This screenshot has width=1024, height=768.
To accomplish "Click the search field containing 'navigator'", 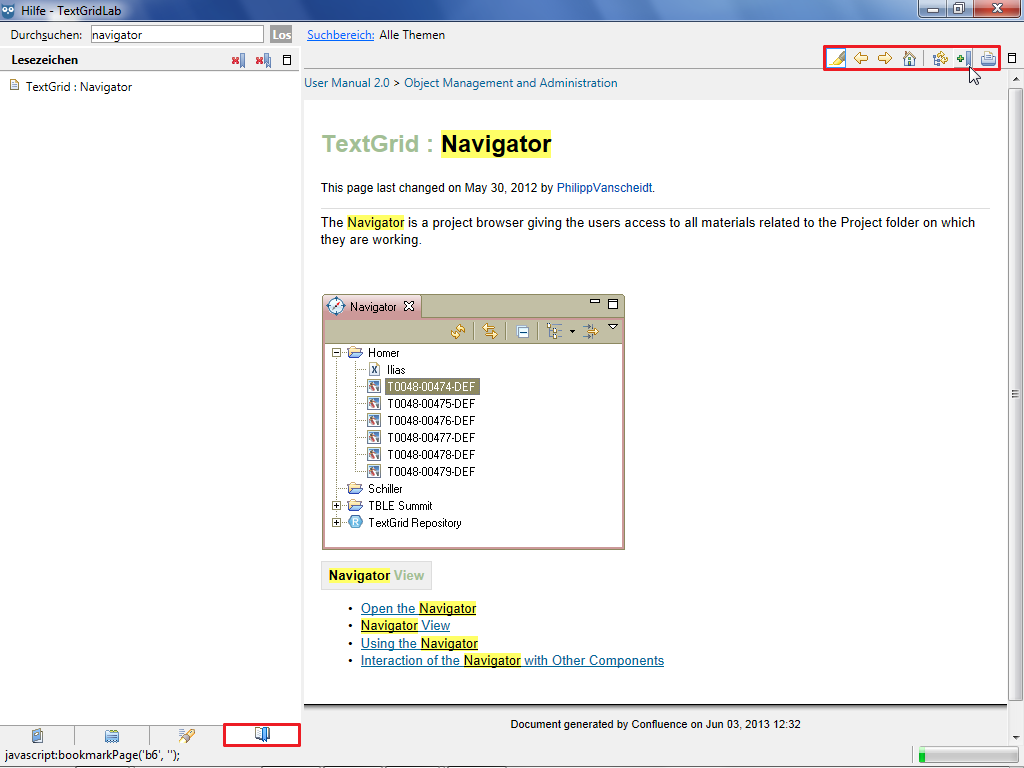I will [x=176, y=35].
